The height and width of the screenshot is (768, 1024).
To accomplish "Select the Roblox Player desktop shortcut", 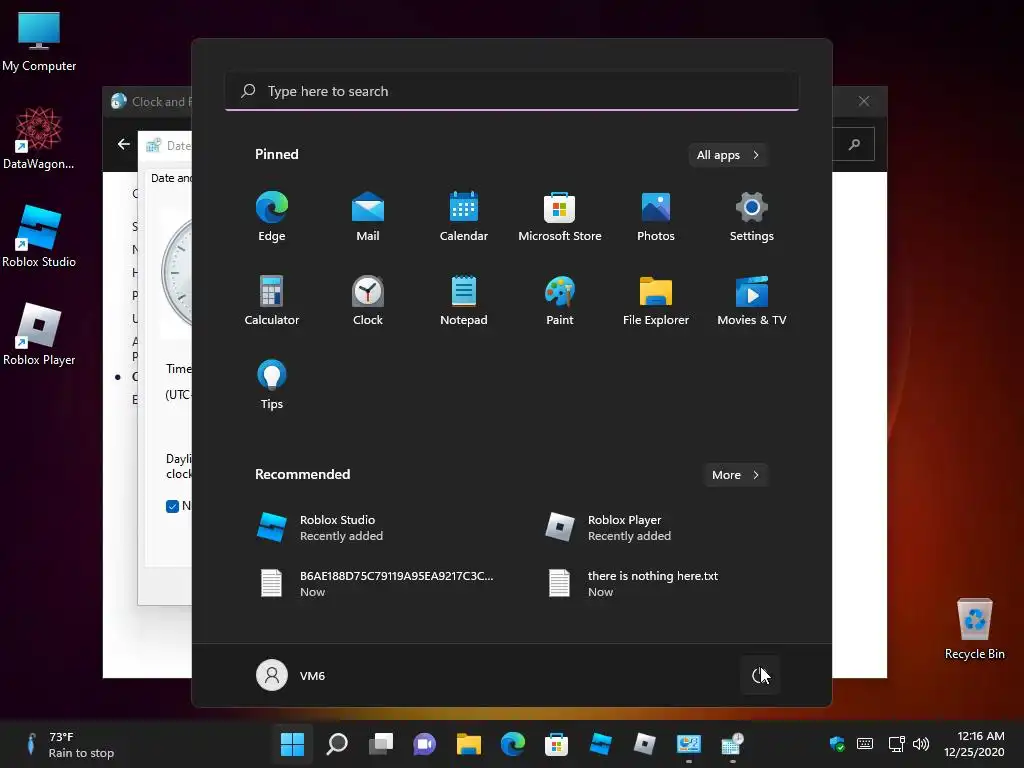I will 39,334.
